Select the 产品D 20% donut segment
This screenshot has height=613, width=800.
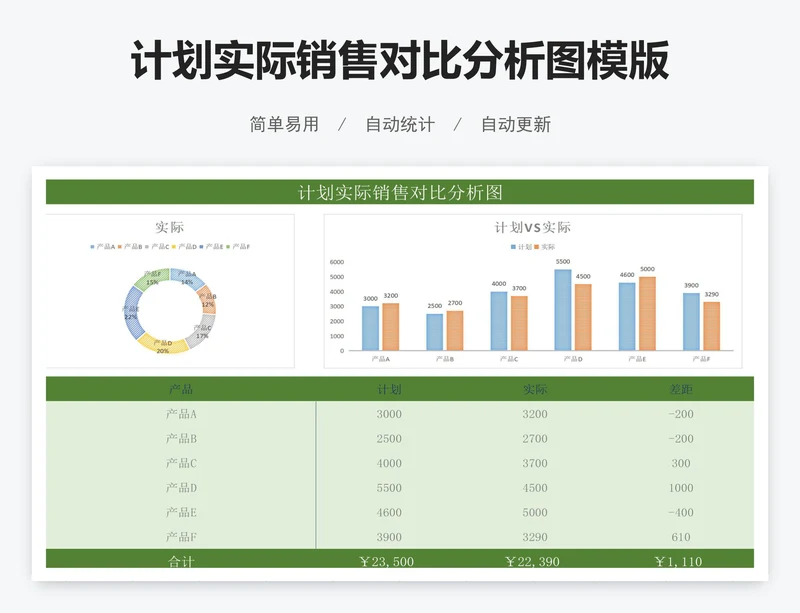(162, 346)
